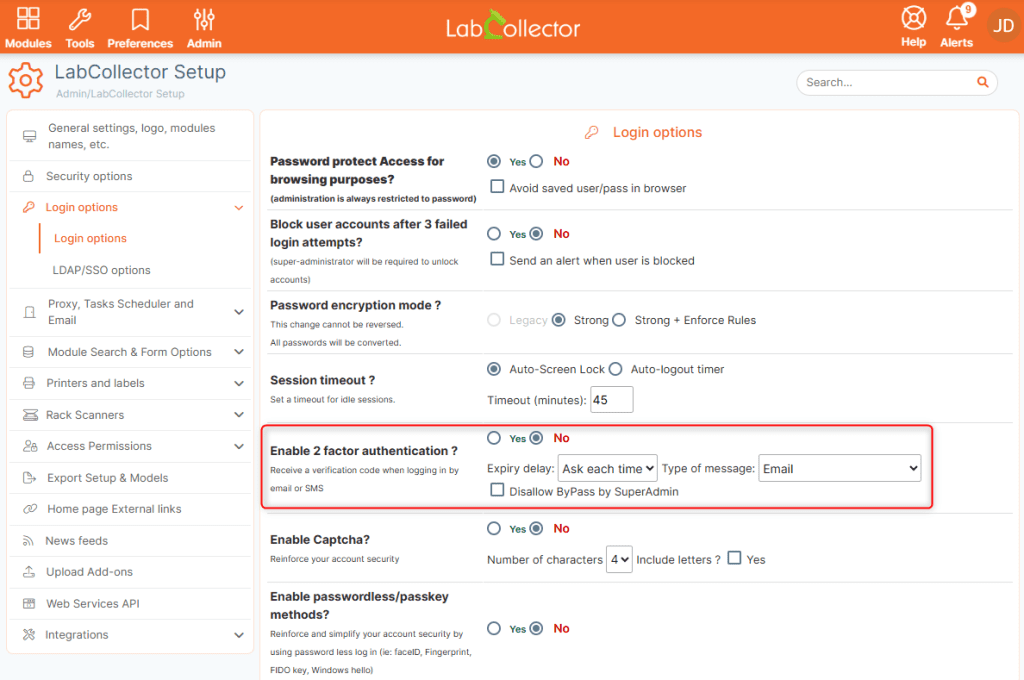The height and width of the screenshot is (680, 1024).
Task: Open LDAP/SSO options submenu item
Action: [101, 270]
